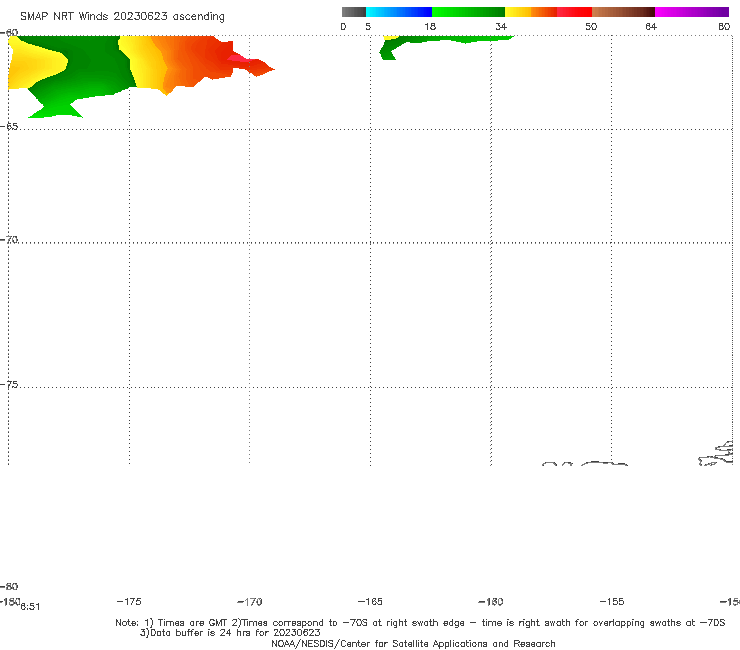Click the orange wind region near -172 longitude

click(x=198, y=61)
